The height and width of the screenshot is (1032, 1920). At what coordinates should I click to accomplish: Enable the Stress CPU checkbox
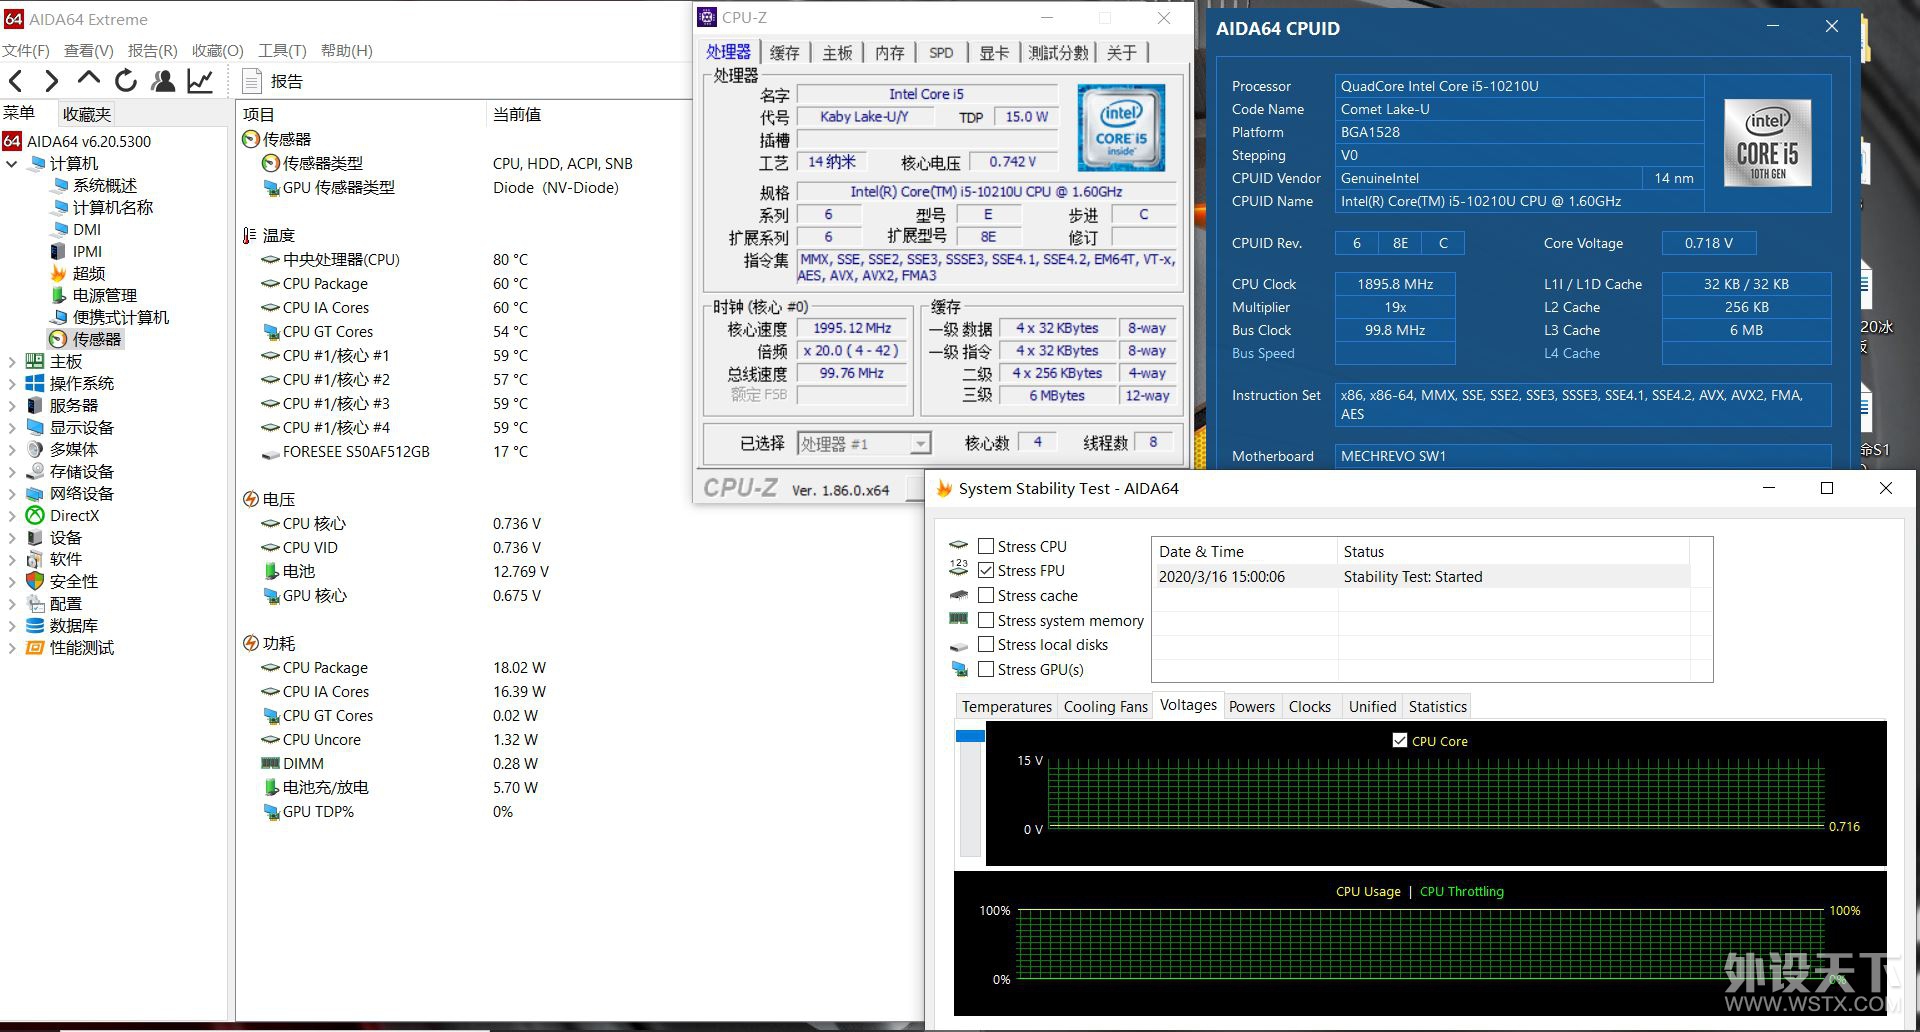[x=986, y=546]
